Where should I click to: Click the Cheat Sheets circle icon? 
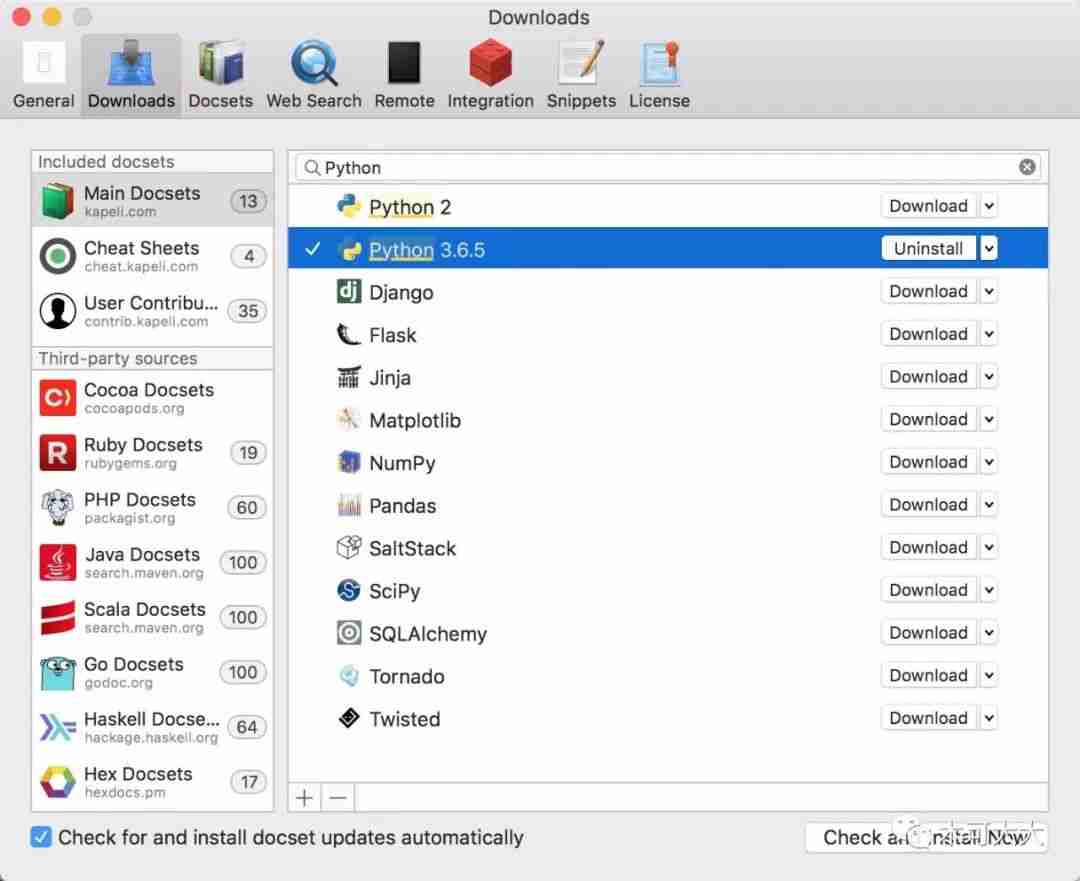click(57, 256)
